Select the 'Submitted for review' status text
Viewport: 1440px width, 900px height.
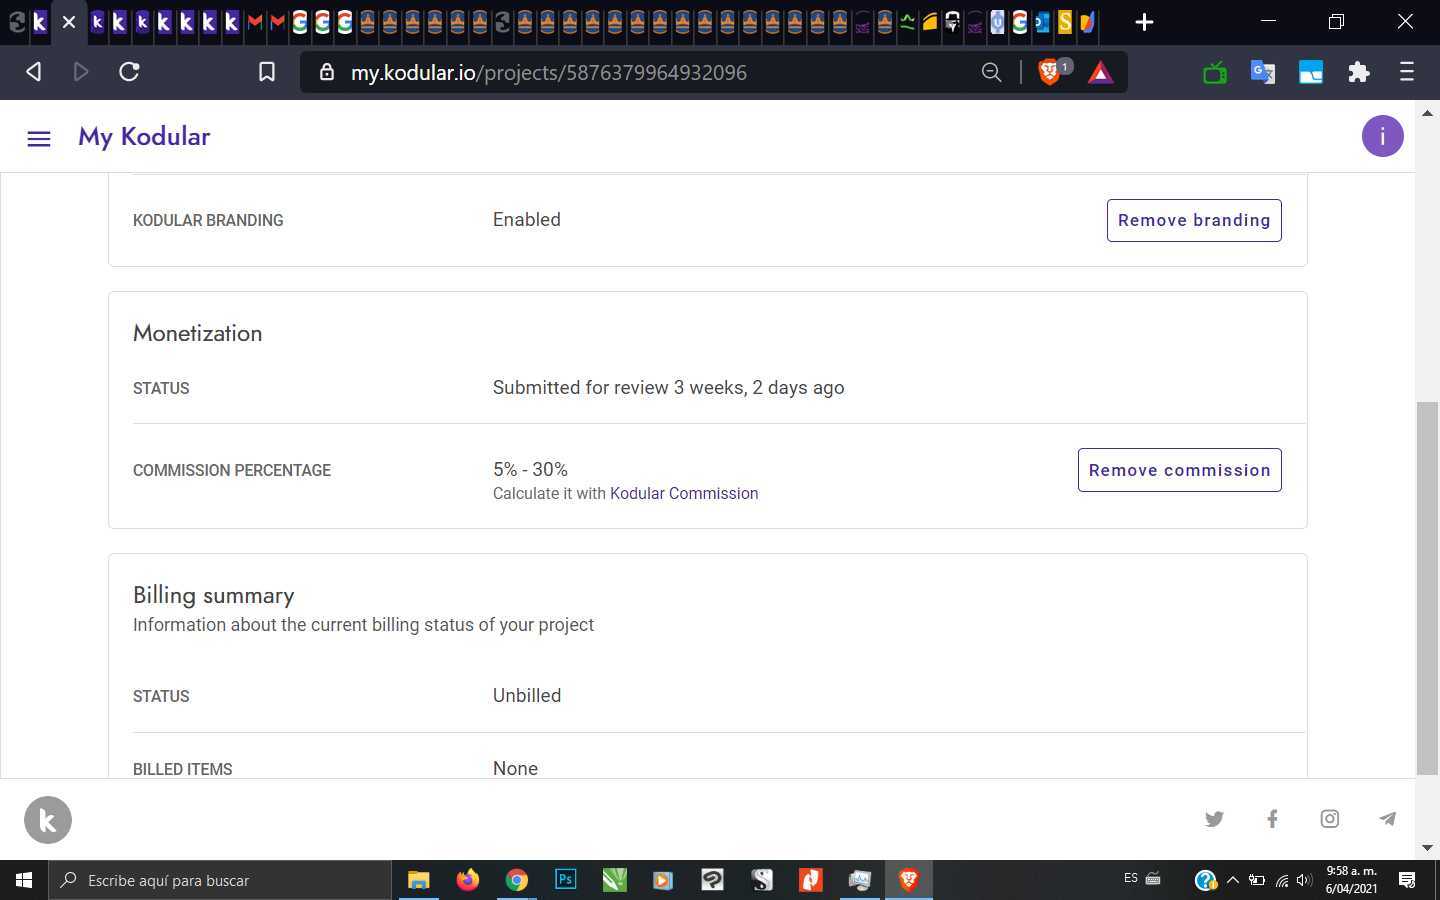(x=668, y=388)
